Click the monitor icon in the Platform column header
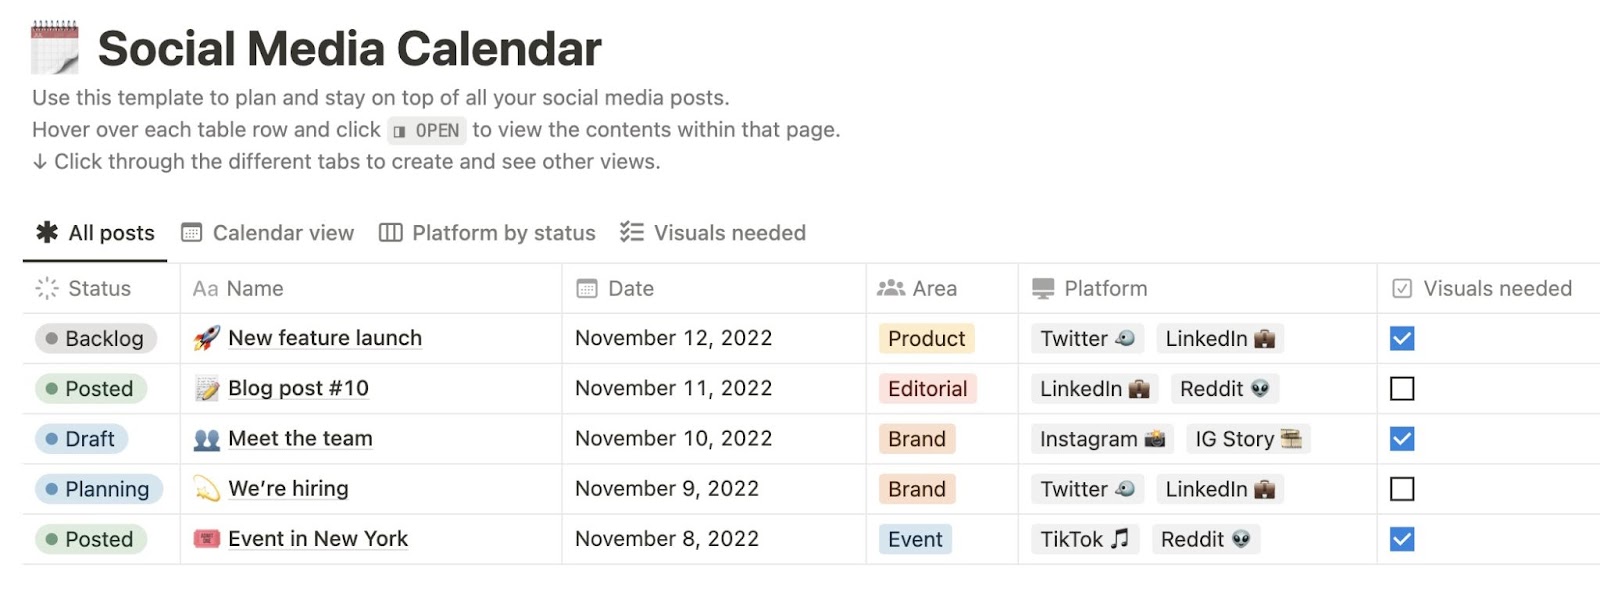Viewport: 1600px width, 607px height. (x=1041, y=288)
